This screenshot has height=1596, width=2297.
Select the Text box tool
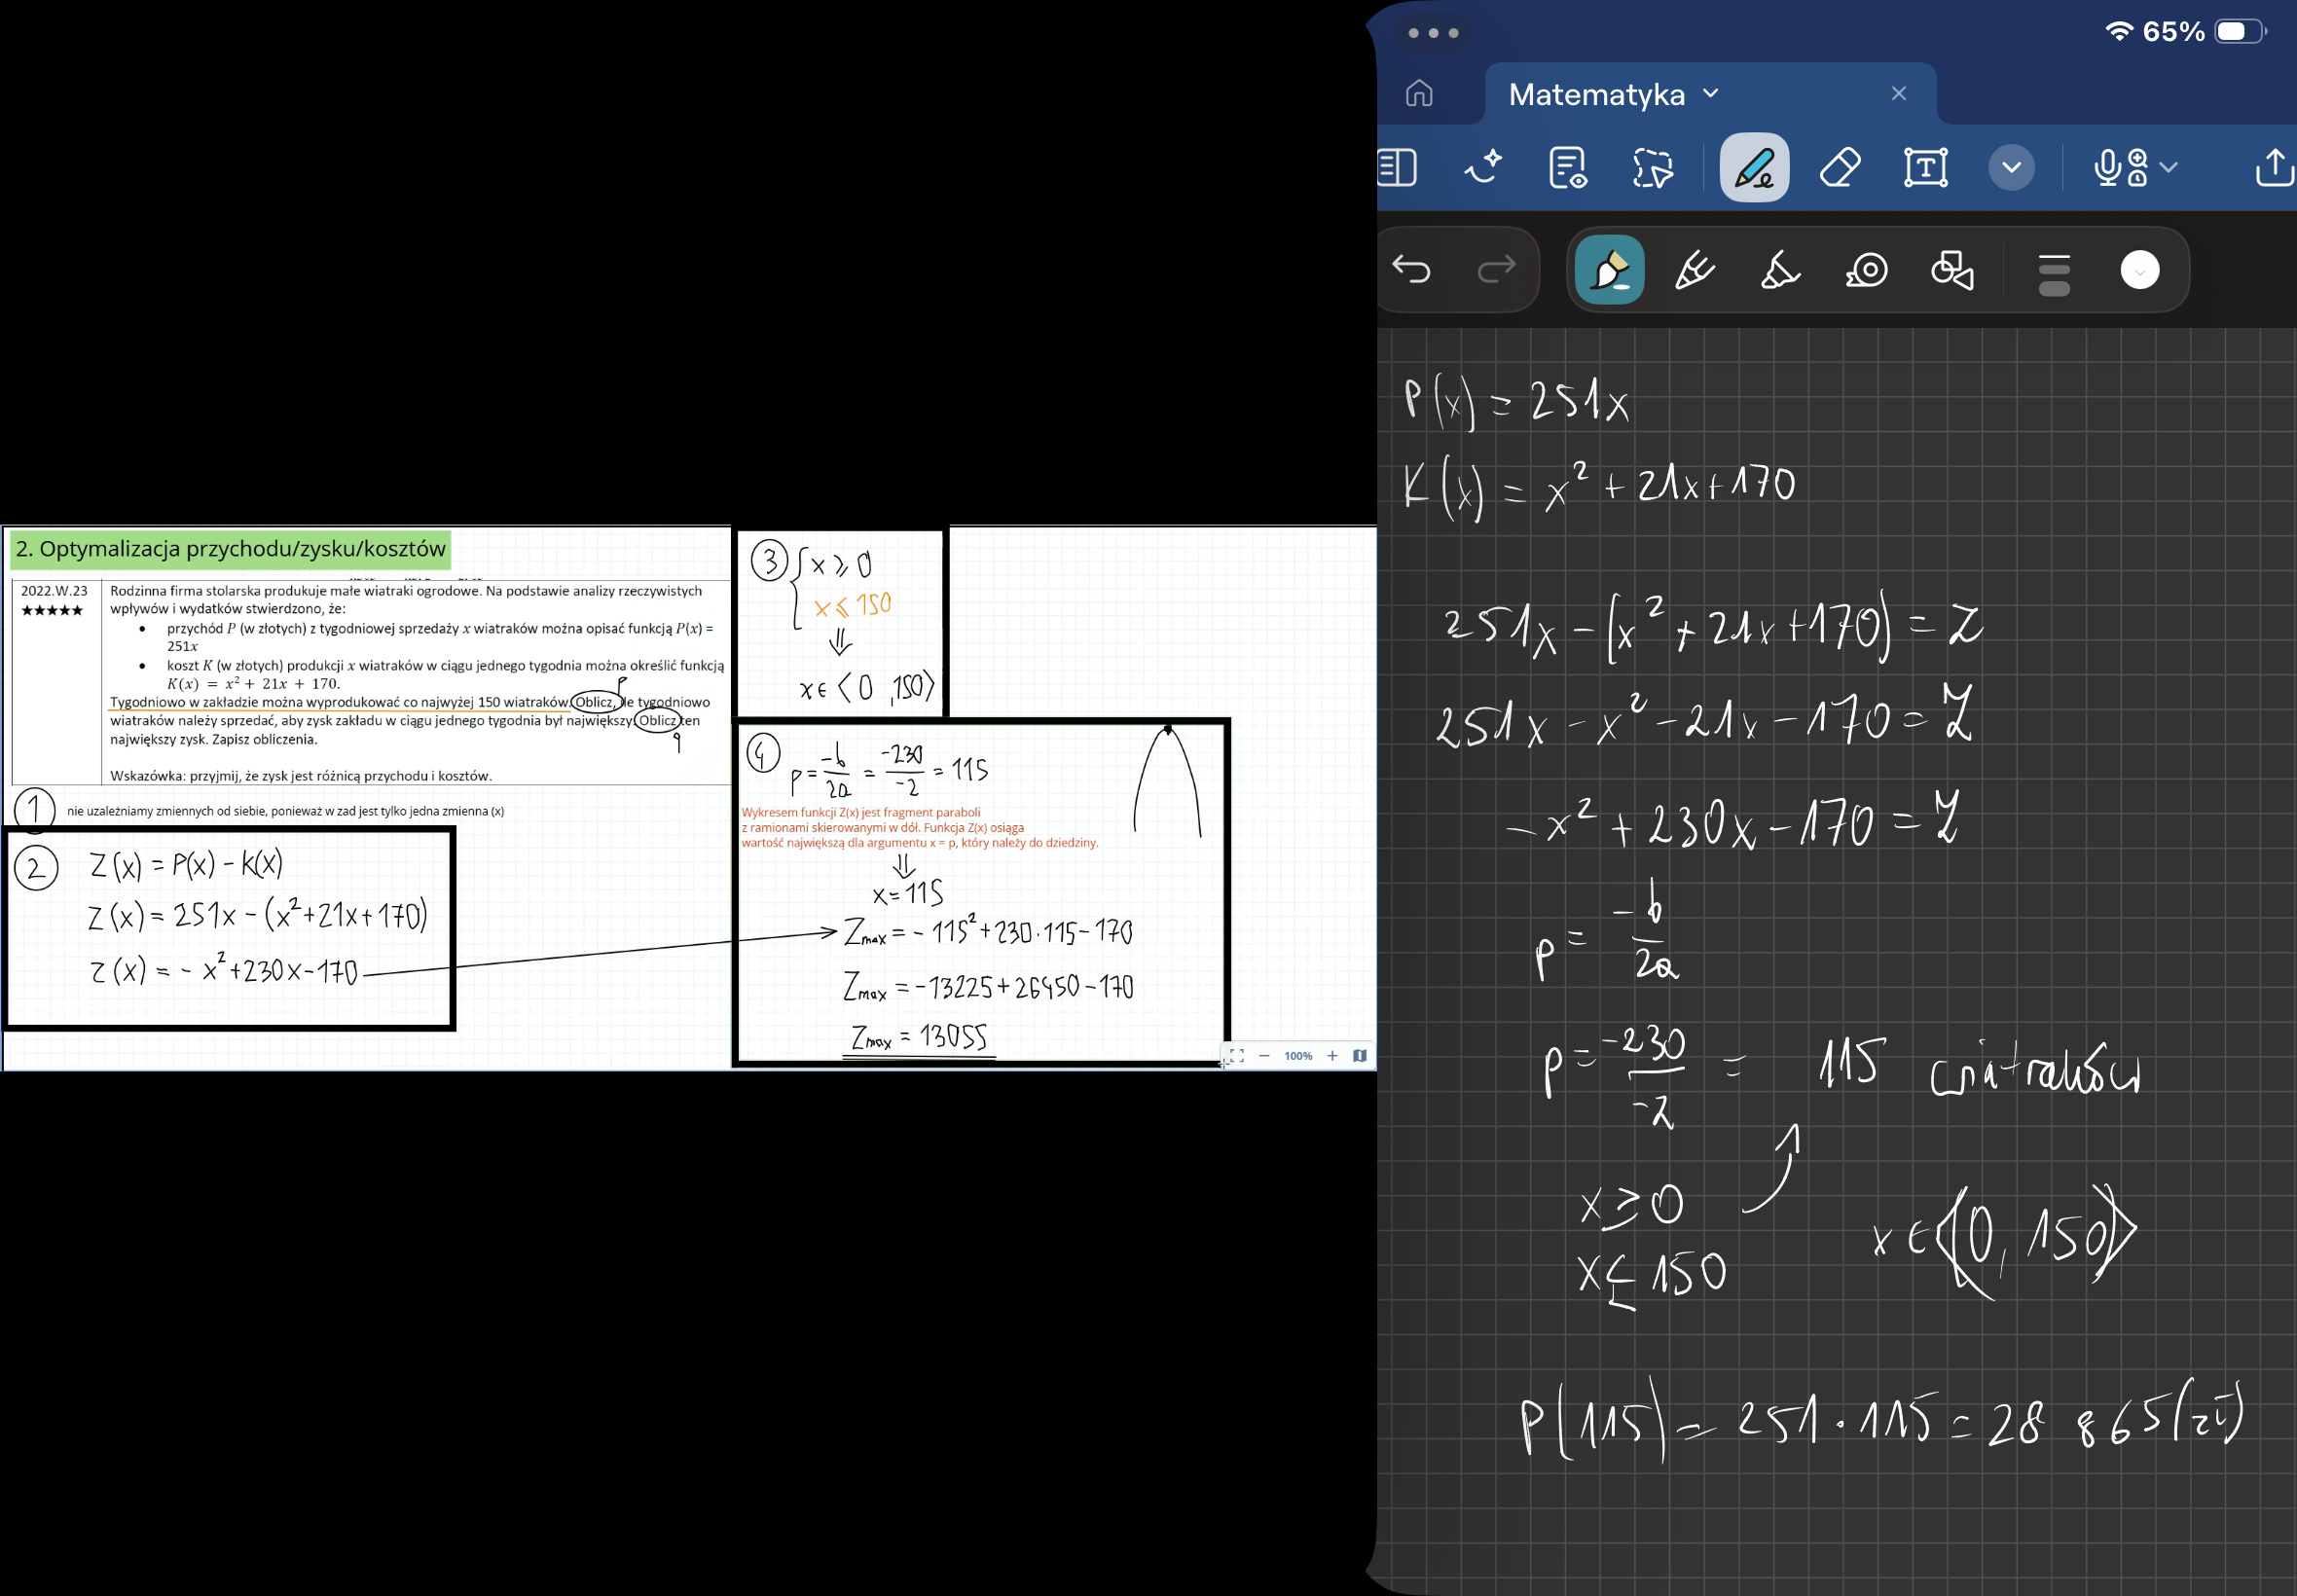(1925, 167)
